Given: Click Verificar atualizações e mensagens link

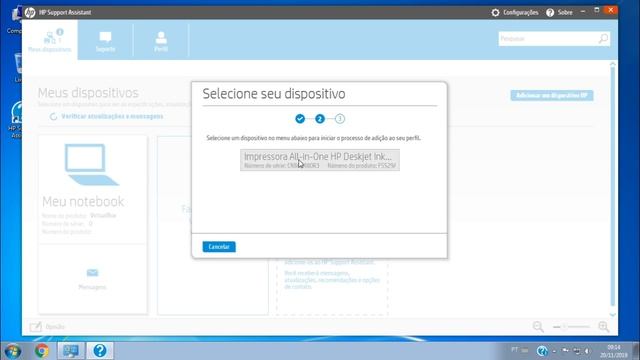Looking at the screenshot, I should [x=112, y=117].
